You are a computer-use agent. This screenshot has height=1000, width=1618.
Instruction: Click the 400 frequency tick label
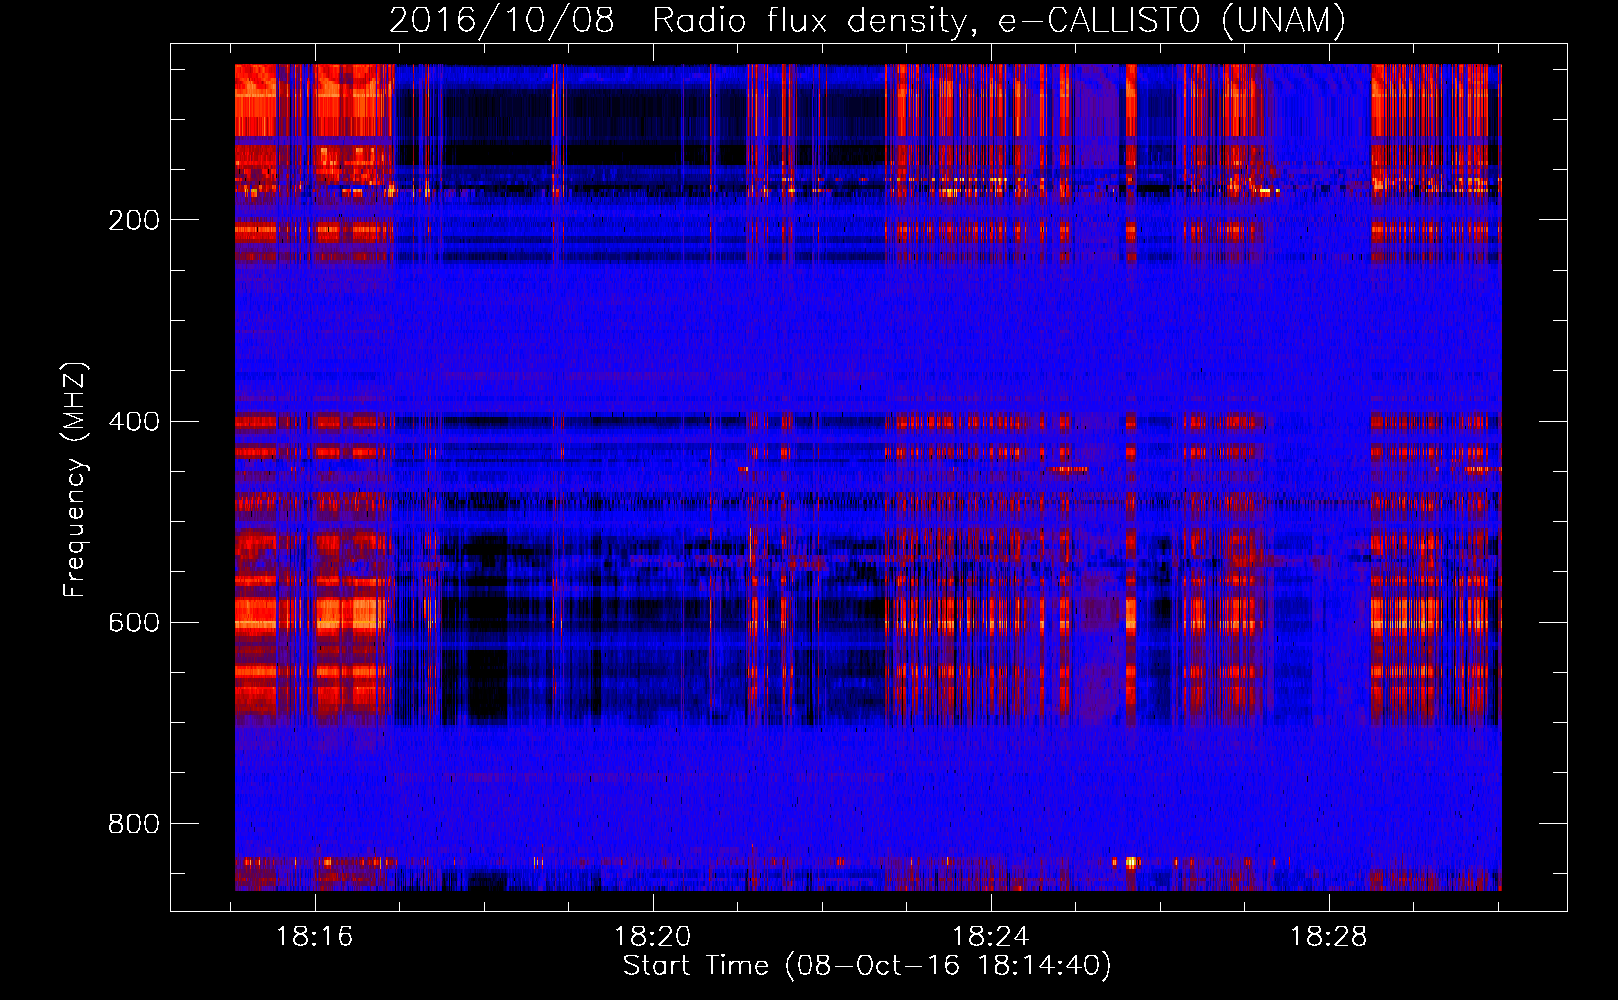(134, 421)
